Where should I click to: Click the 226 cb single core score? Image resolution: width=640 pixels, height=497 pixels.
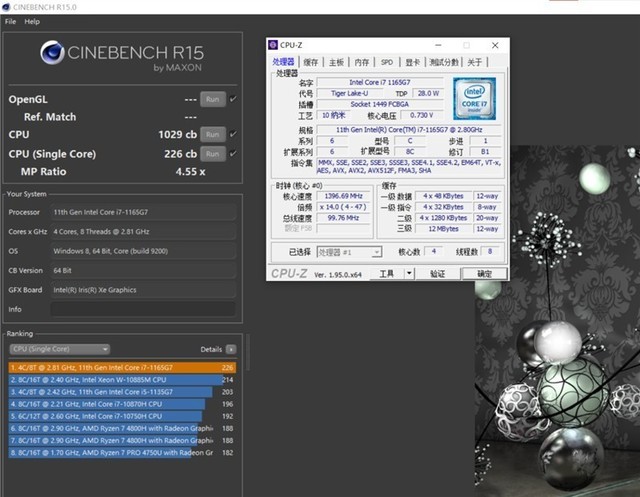click(180, 154)
